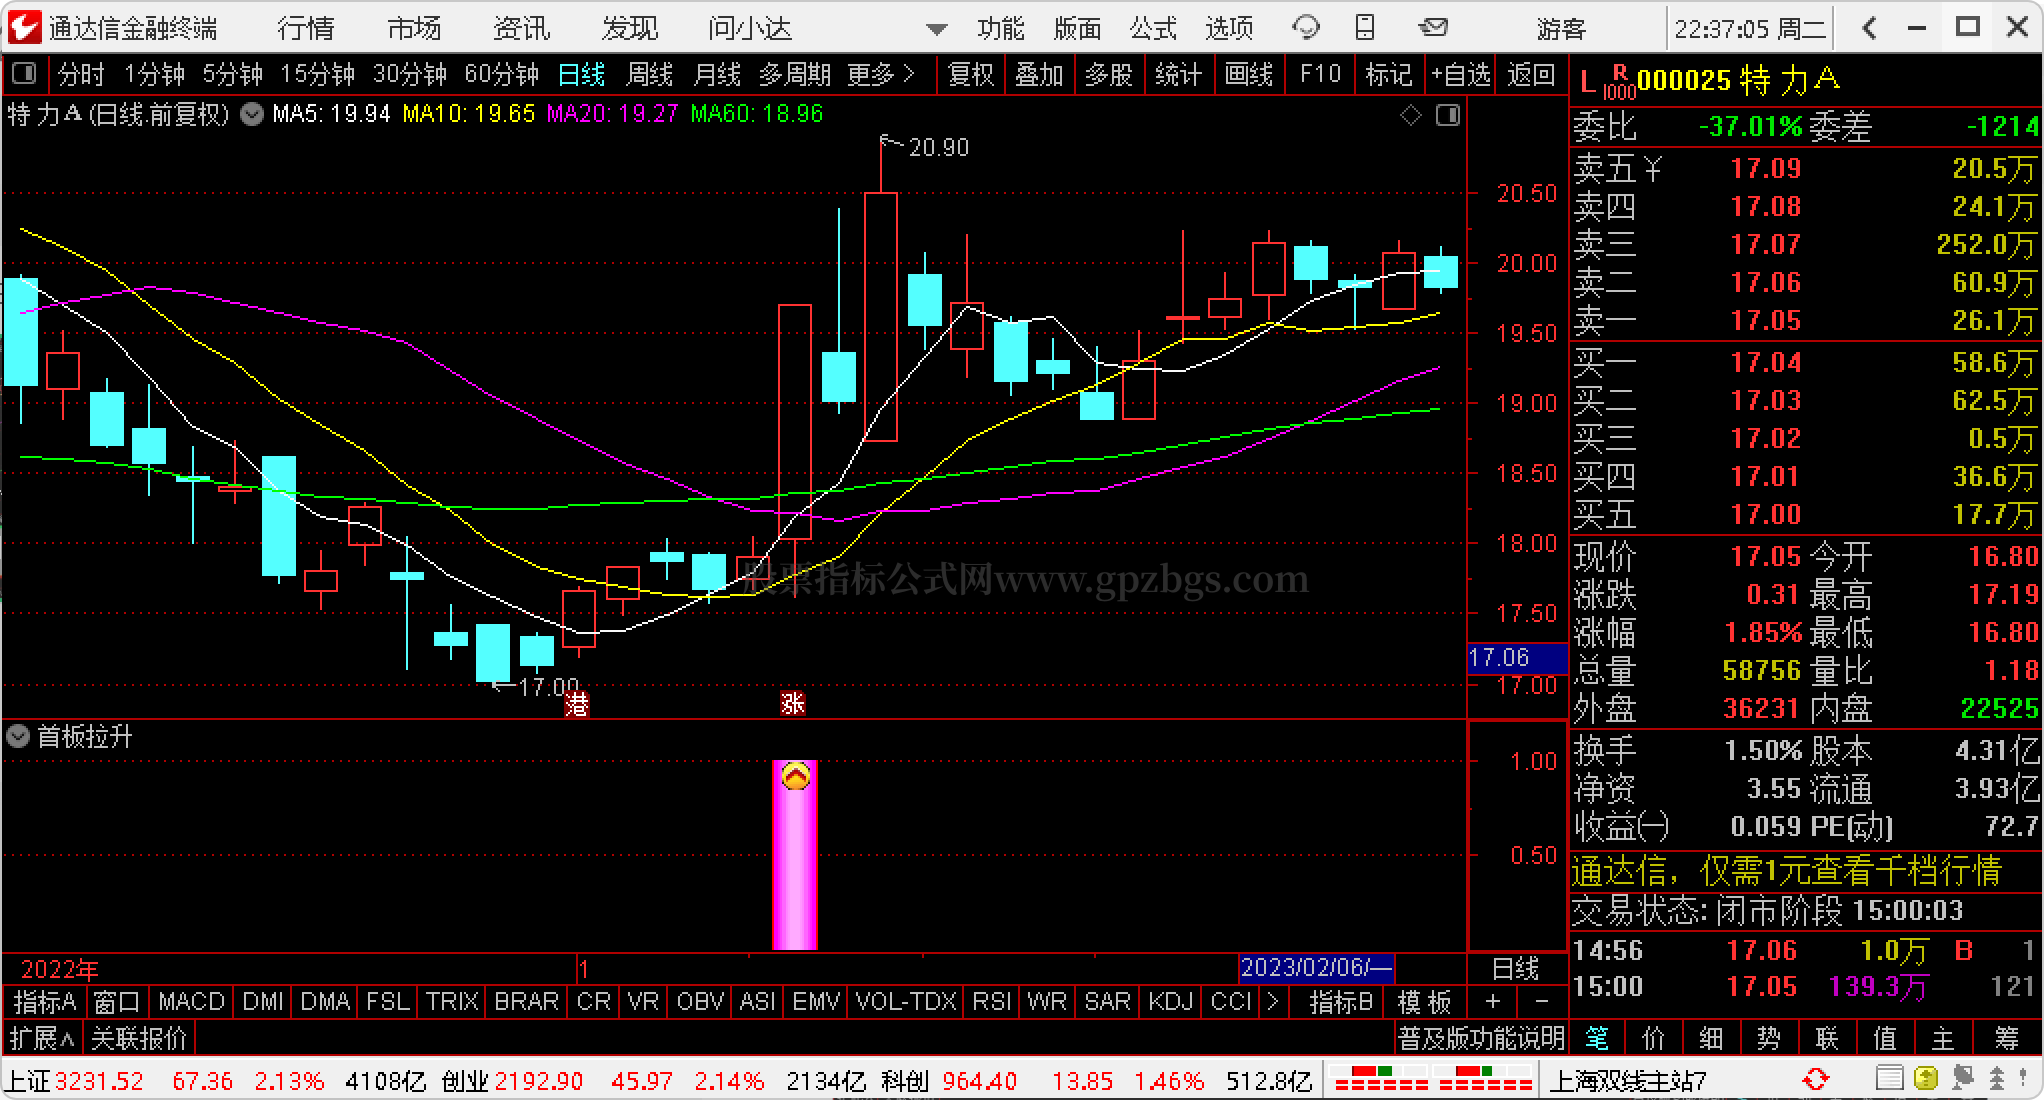Open the 模板 template button

tap(1424, 1001)
